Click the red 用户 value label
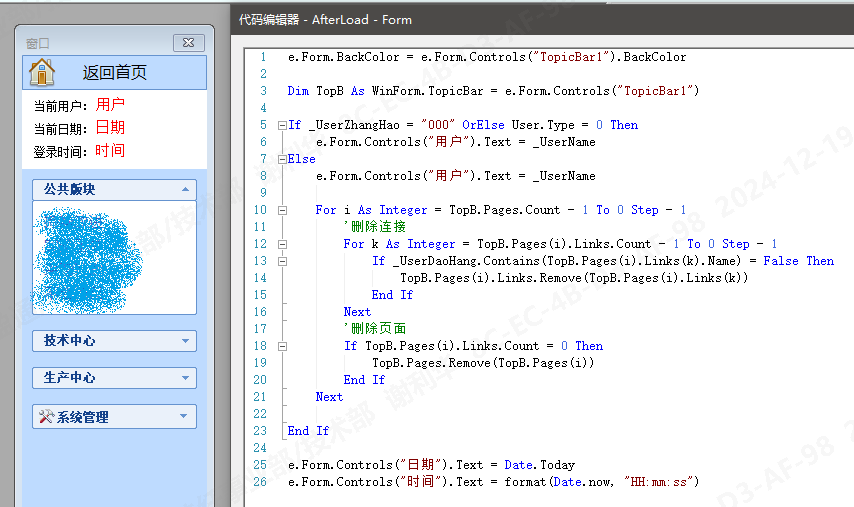Viewport: 854px width, 507px height. pos(111,104)
